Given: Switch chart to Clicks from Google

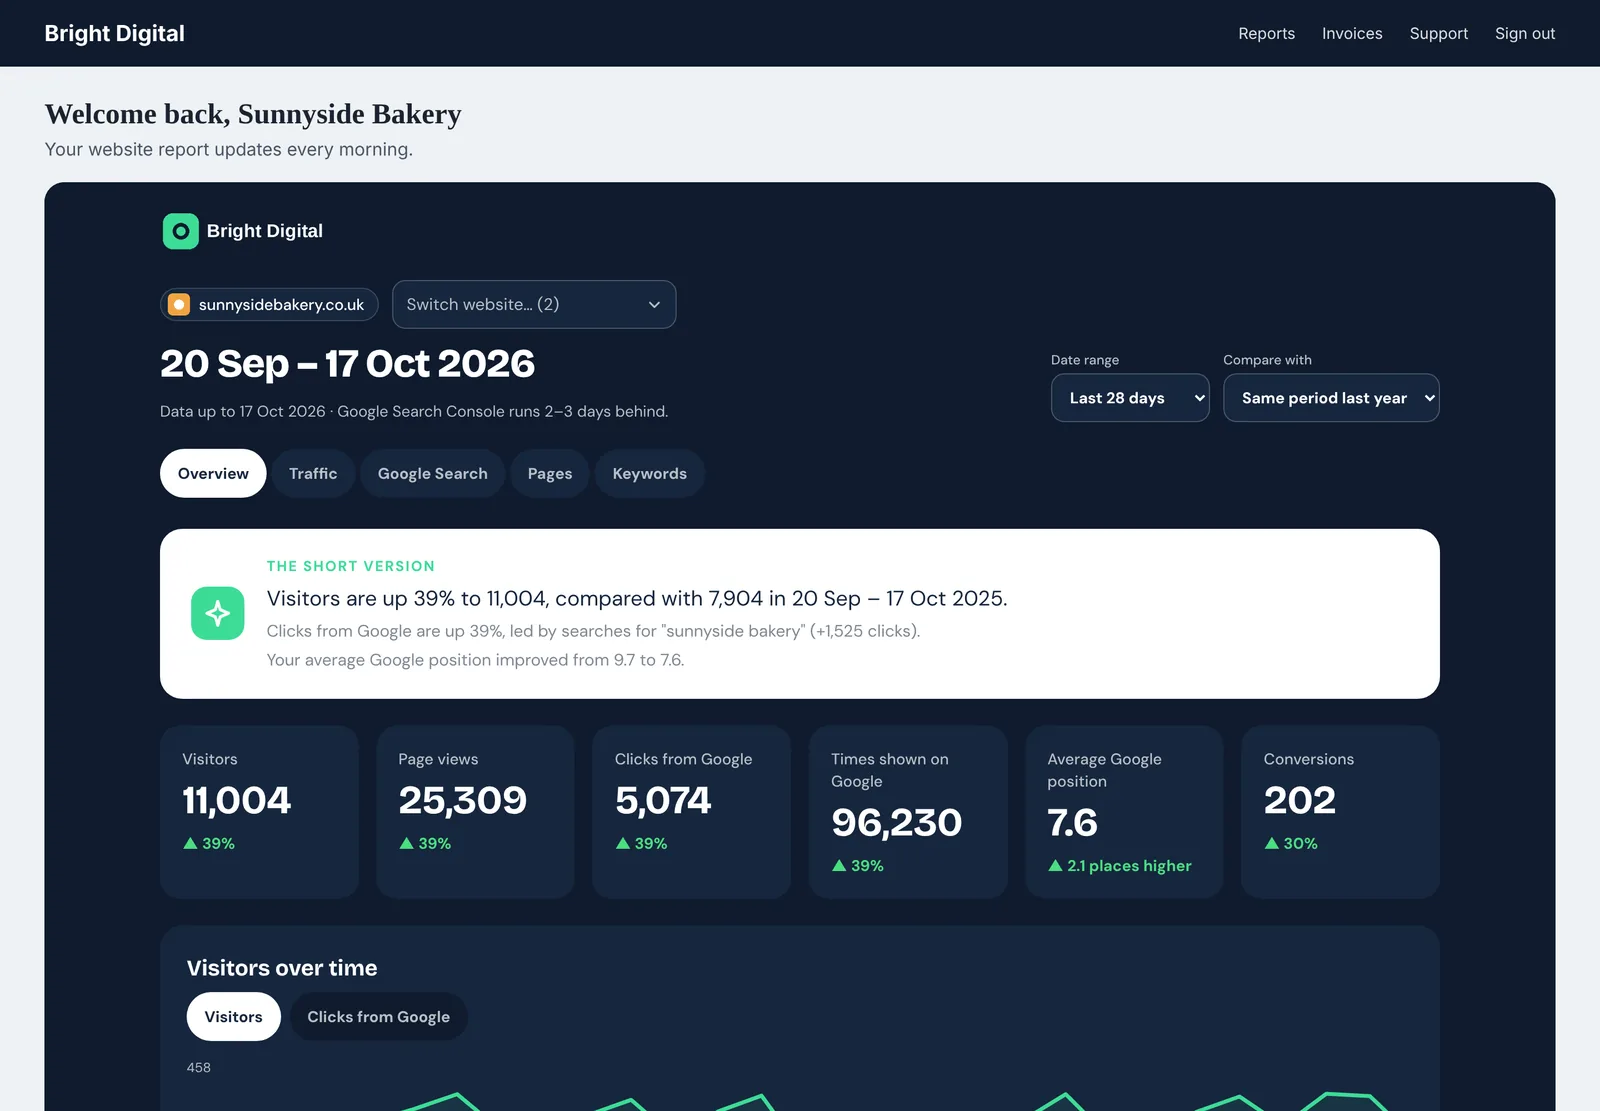Looking at the screenshot, I should [379, 1017].
